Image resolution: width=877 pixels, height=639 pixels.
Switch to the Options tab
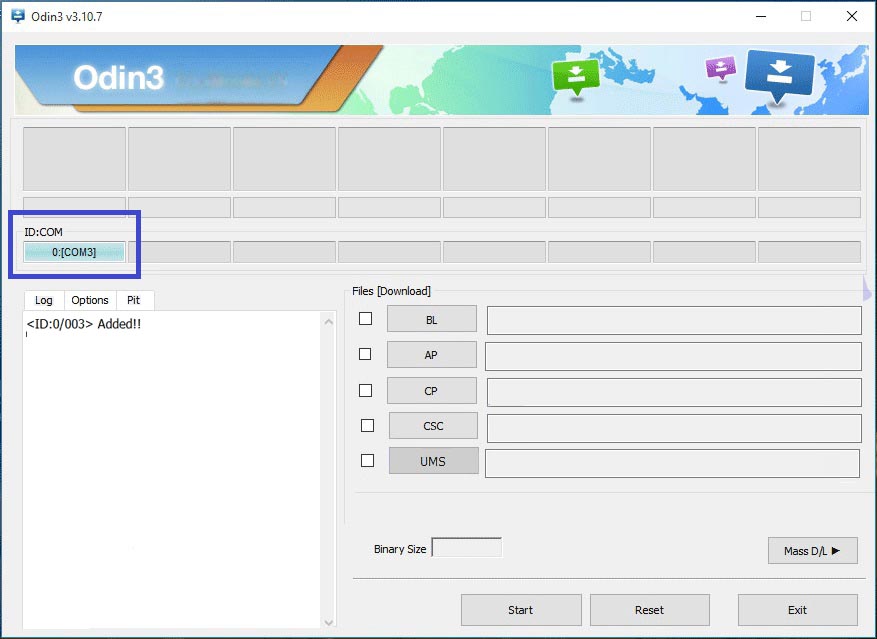pos(89,300)
